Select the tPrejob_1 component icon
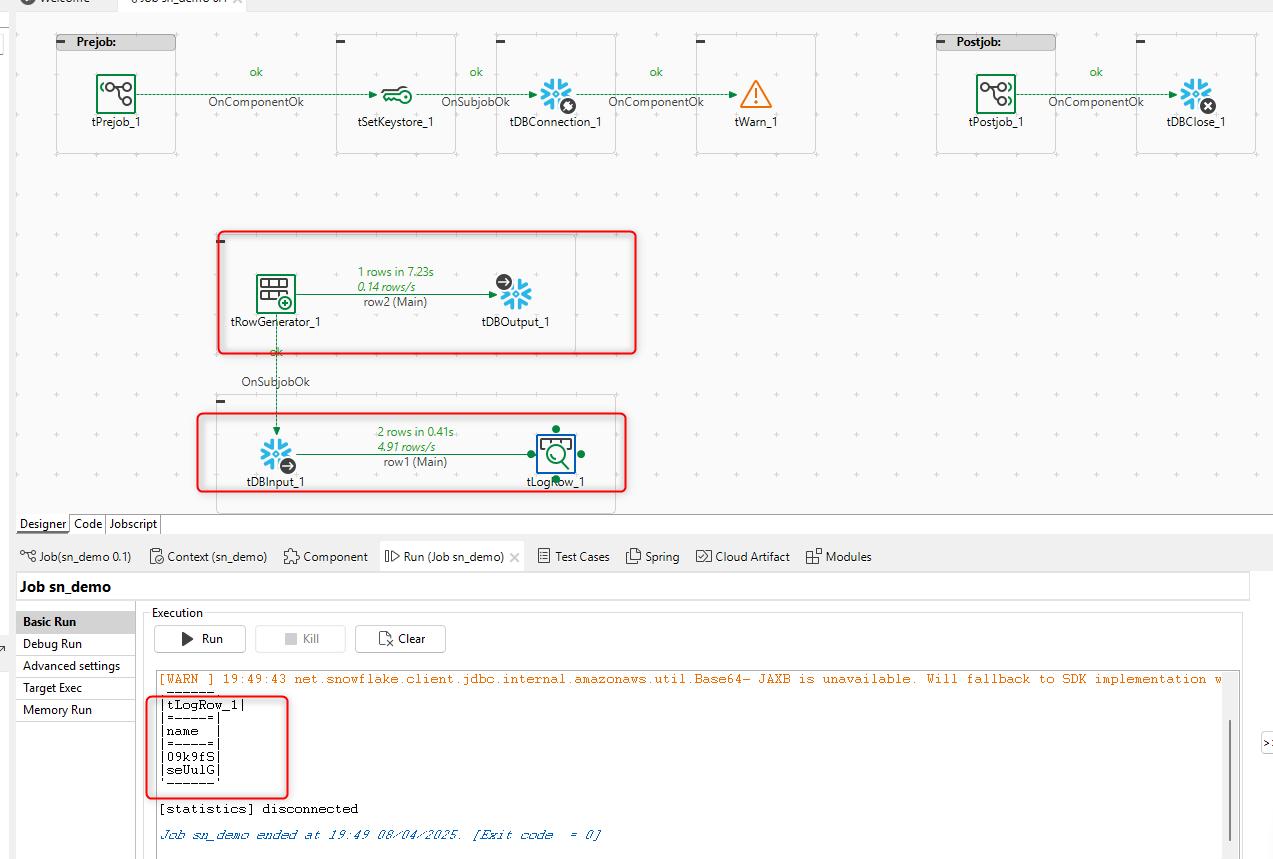The height and width of the screenshot is (859, 1273). tap(115, 92)
